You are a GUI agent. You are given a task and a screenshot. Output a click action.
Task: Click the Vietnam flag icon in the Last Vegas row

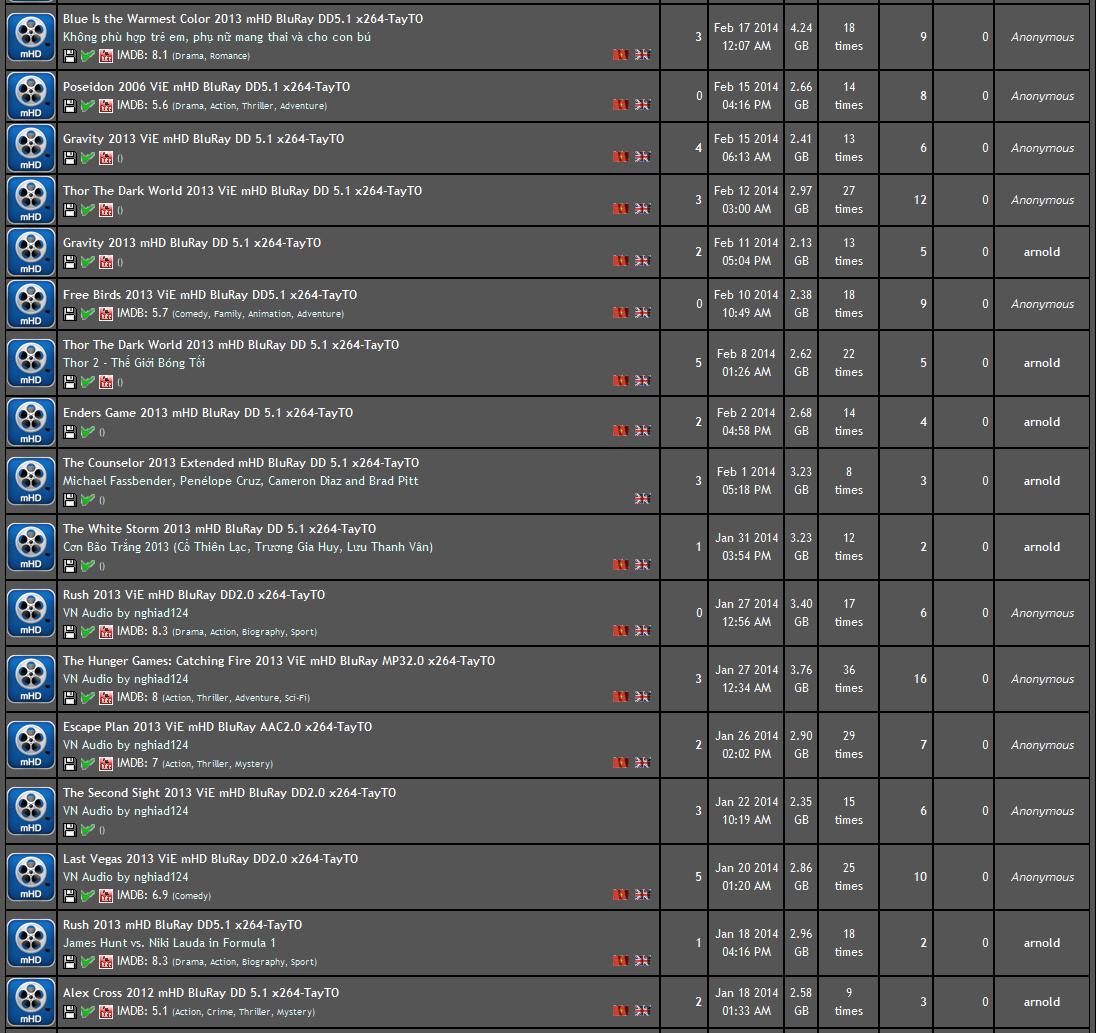tap(621, 895)
